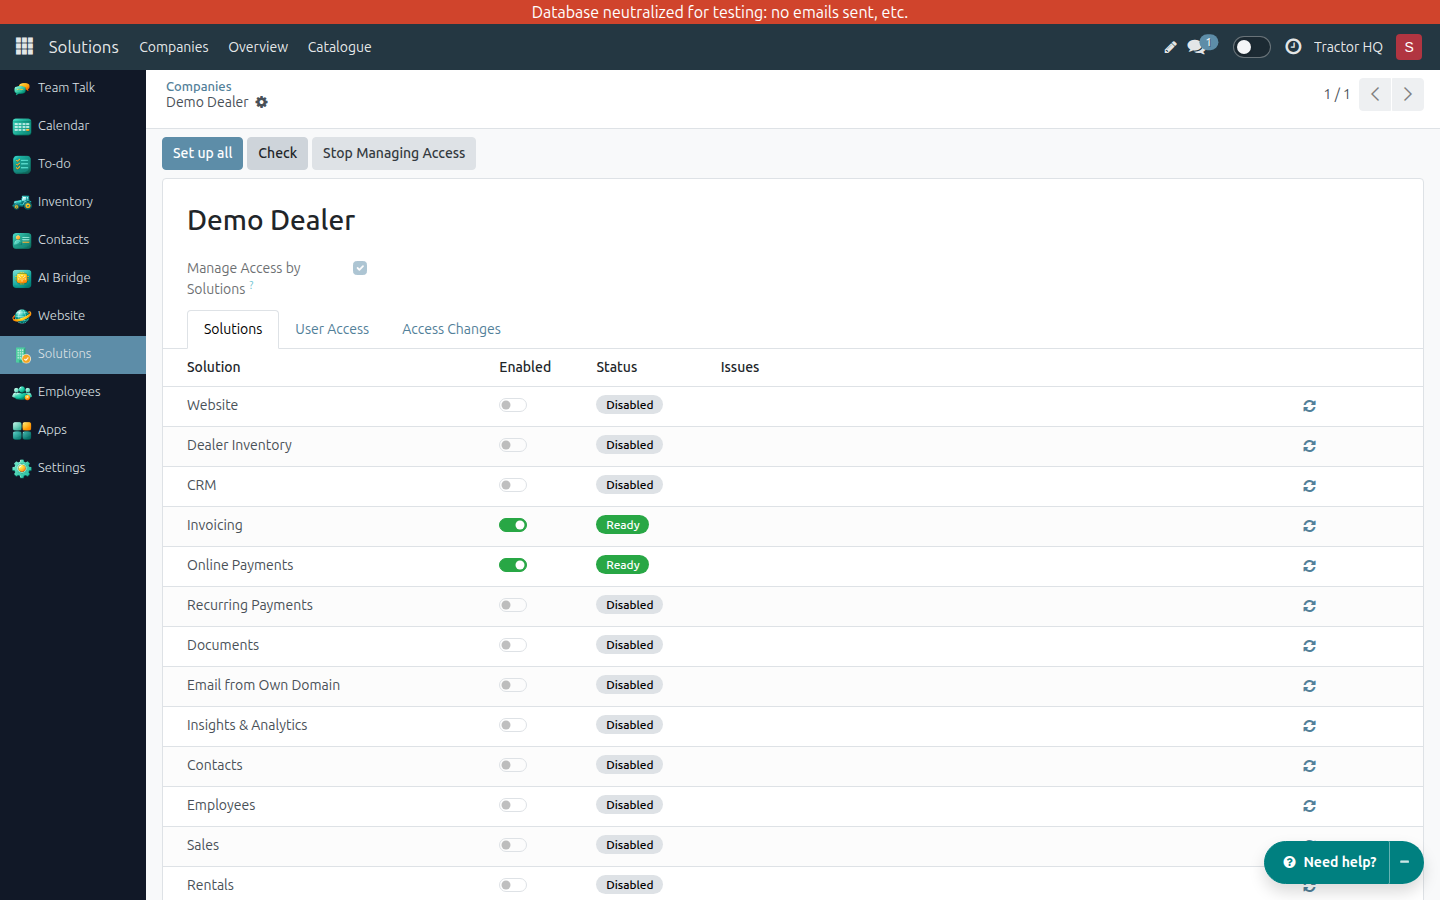This screenshot has height=900, width=1440.
Task: Refresh the Website solution row
Action: tap(1309, 406)
